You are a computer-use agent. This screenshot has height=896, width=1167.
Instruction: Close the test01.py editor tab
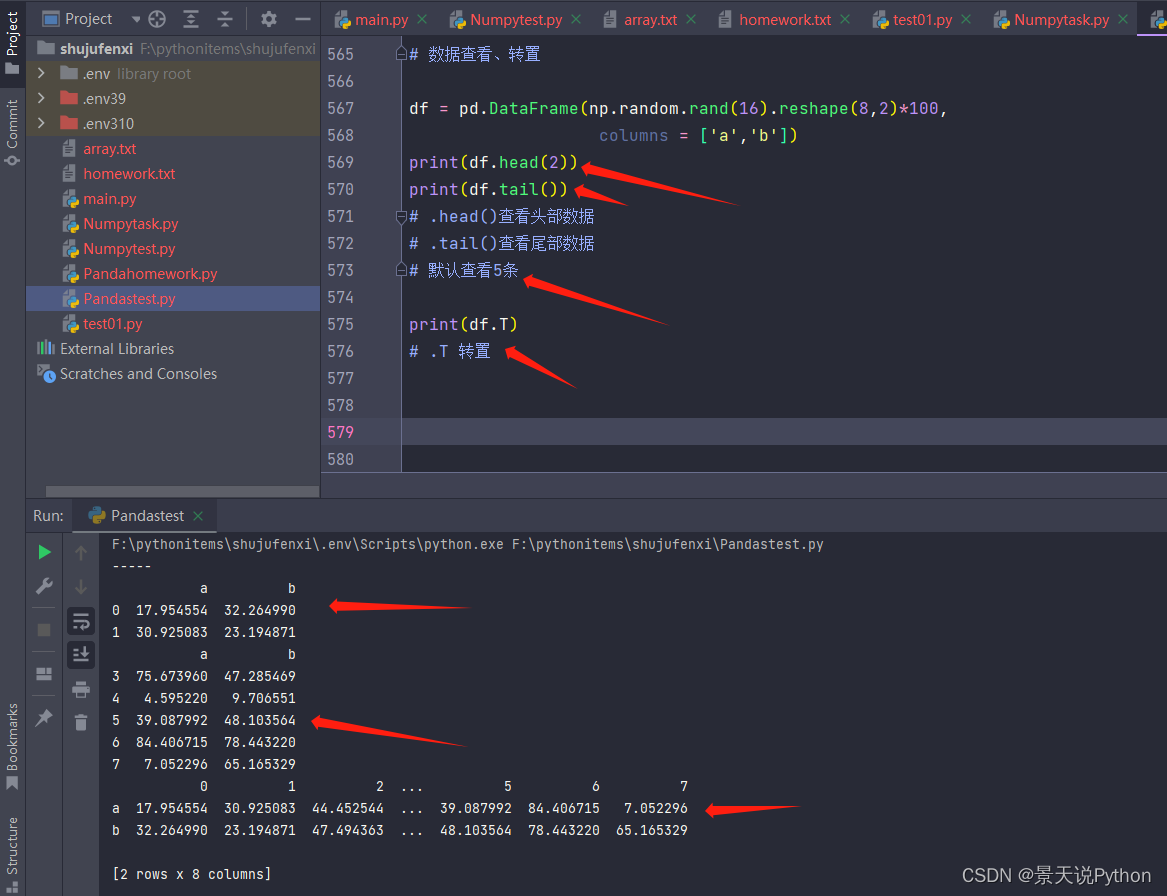point(966,19)
